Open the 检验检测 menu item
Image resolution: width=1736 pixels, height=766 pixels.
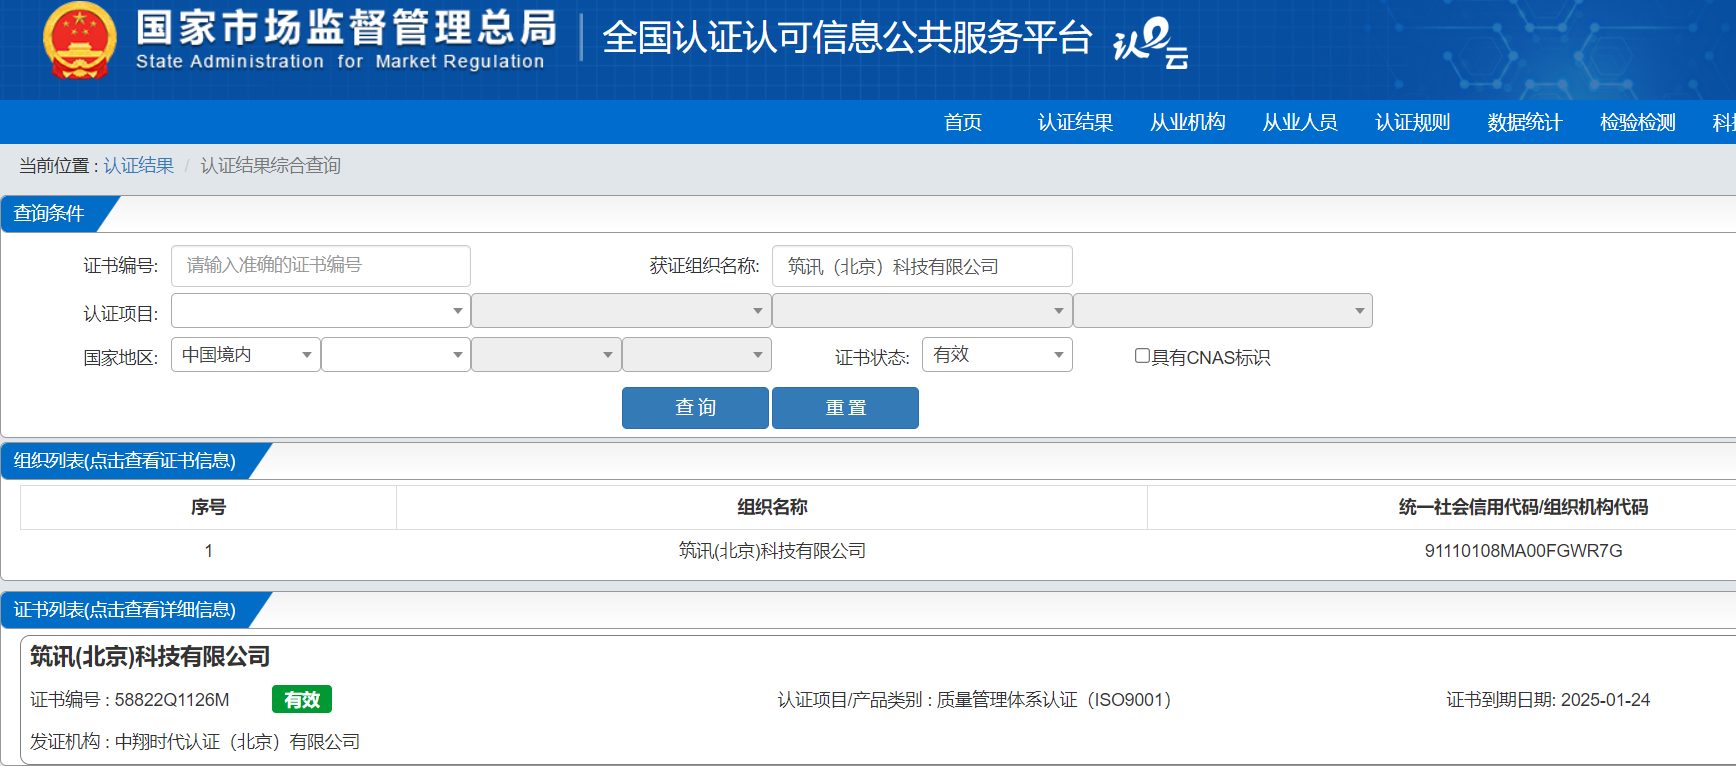coord(1638,122)
